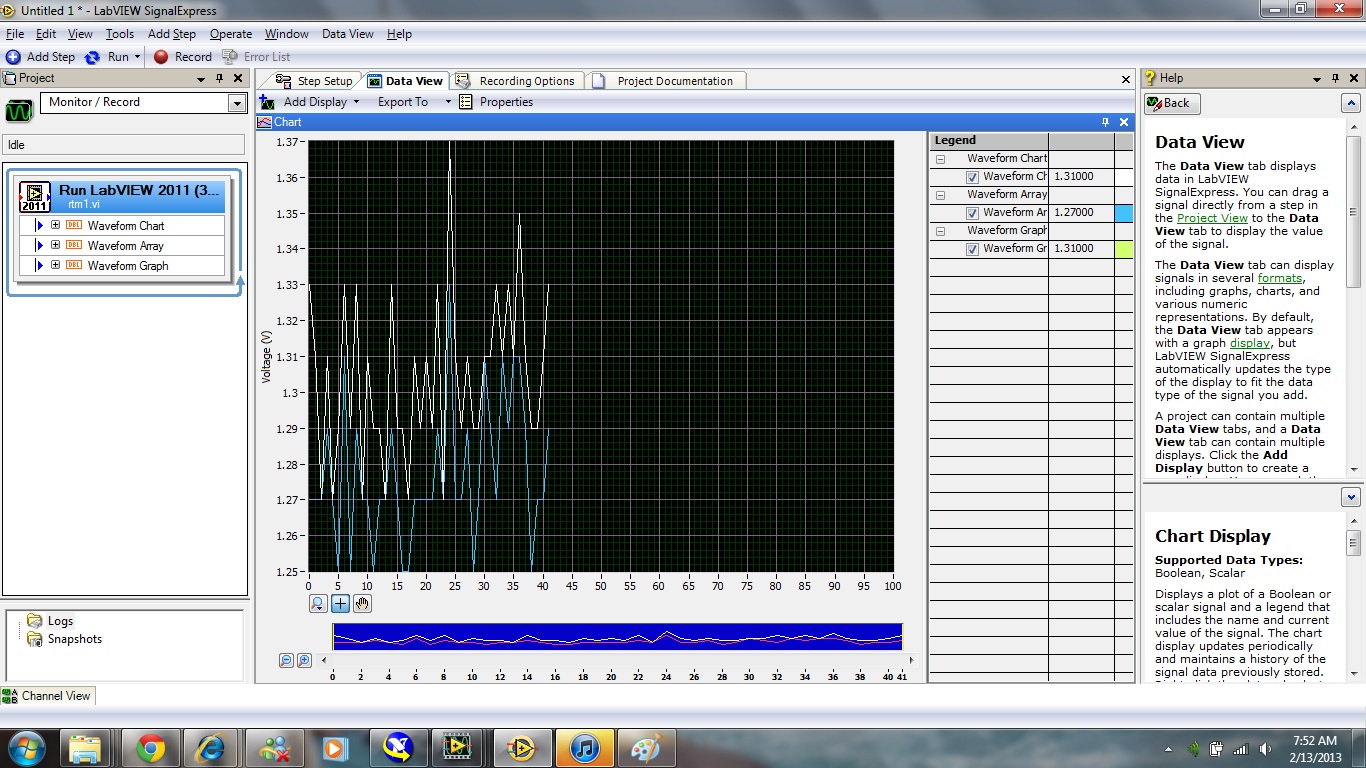The image size is (1366, 768).
Task: Click the green waveform Monitor/Record icon
Action: [19, 110]
